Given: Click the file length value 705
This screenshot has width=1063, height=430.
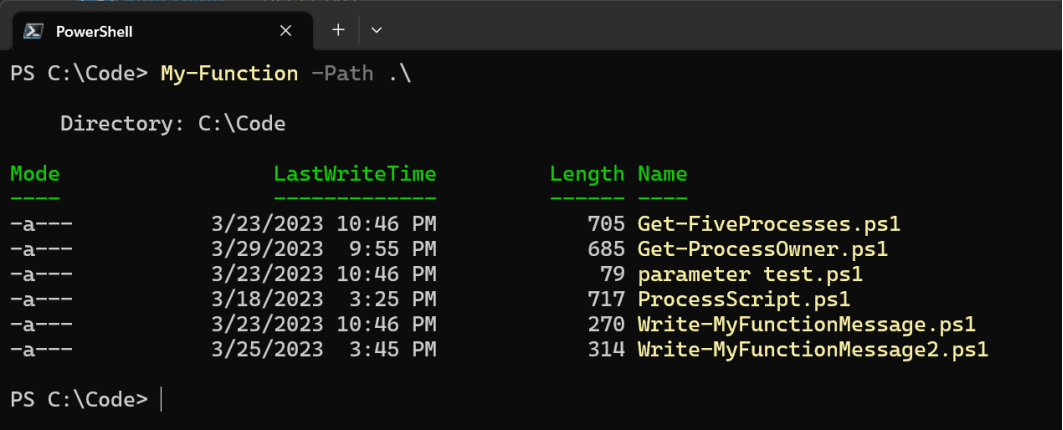Looking at the screenshot, I should click(x=606, y=224).
